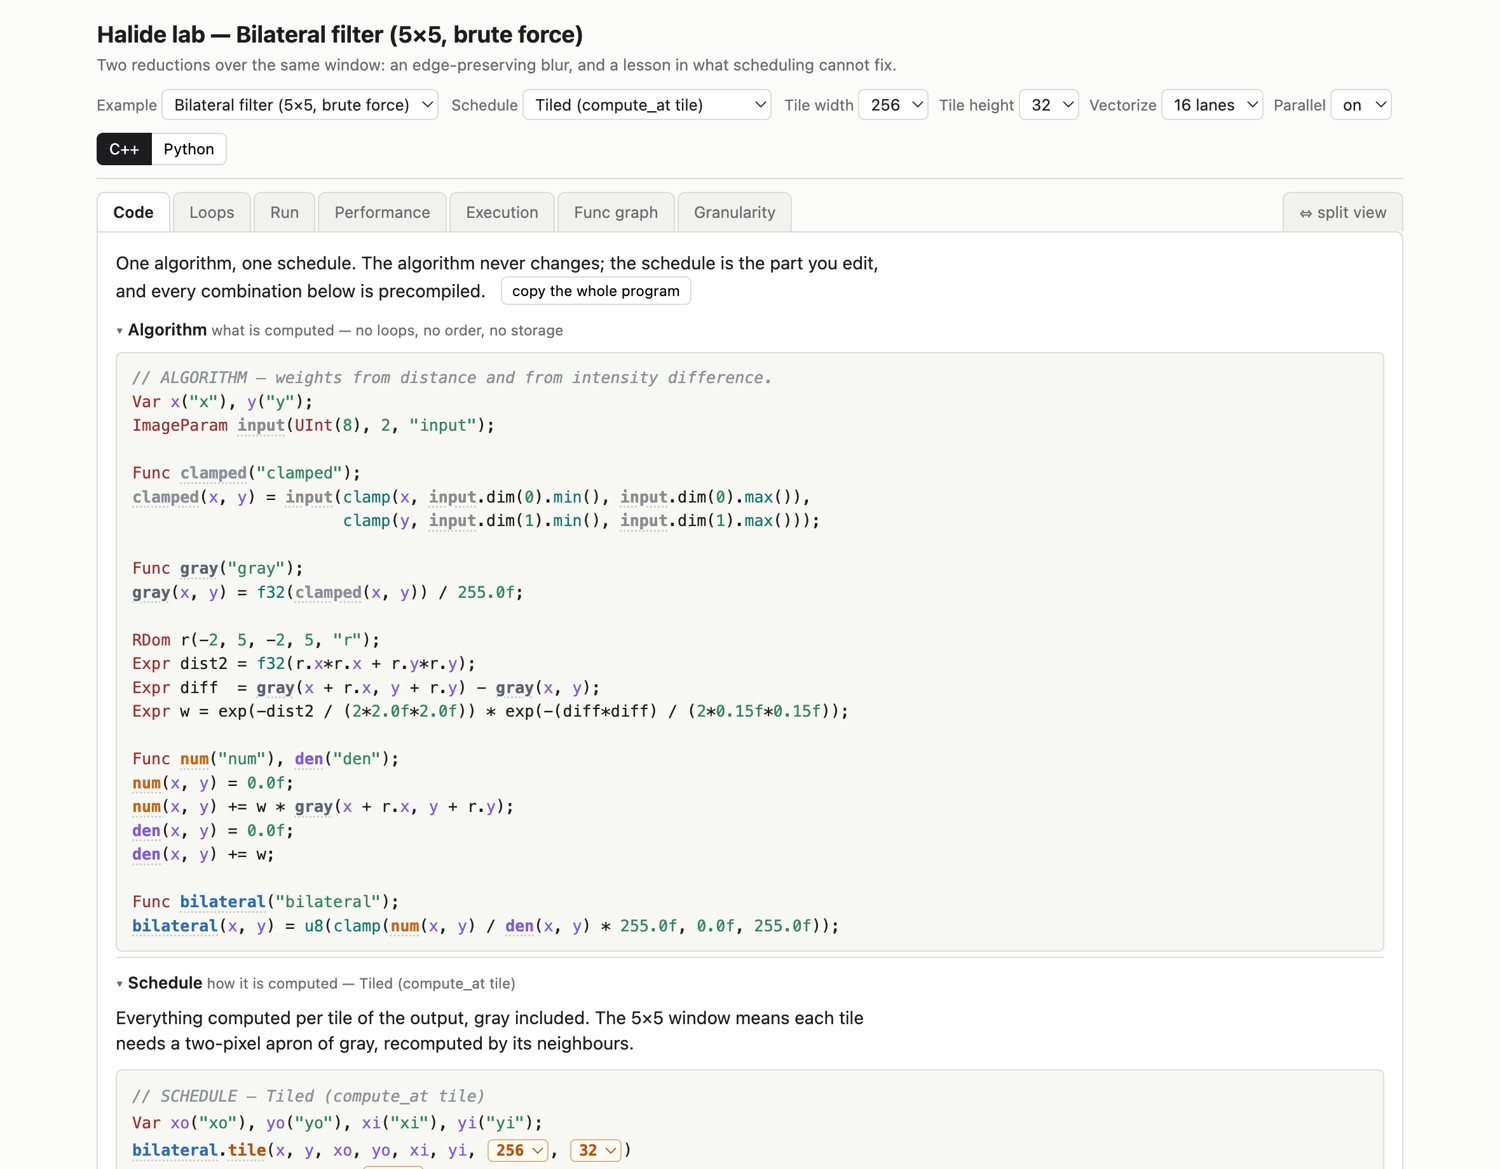Screen dimensions: 1500x1169
Task: Click the num(x, y) += w * gray line
Action: 323,807
